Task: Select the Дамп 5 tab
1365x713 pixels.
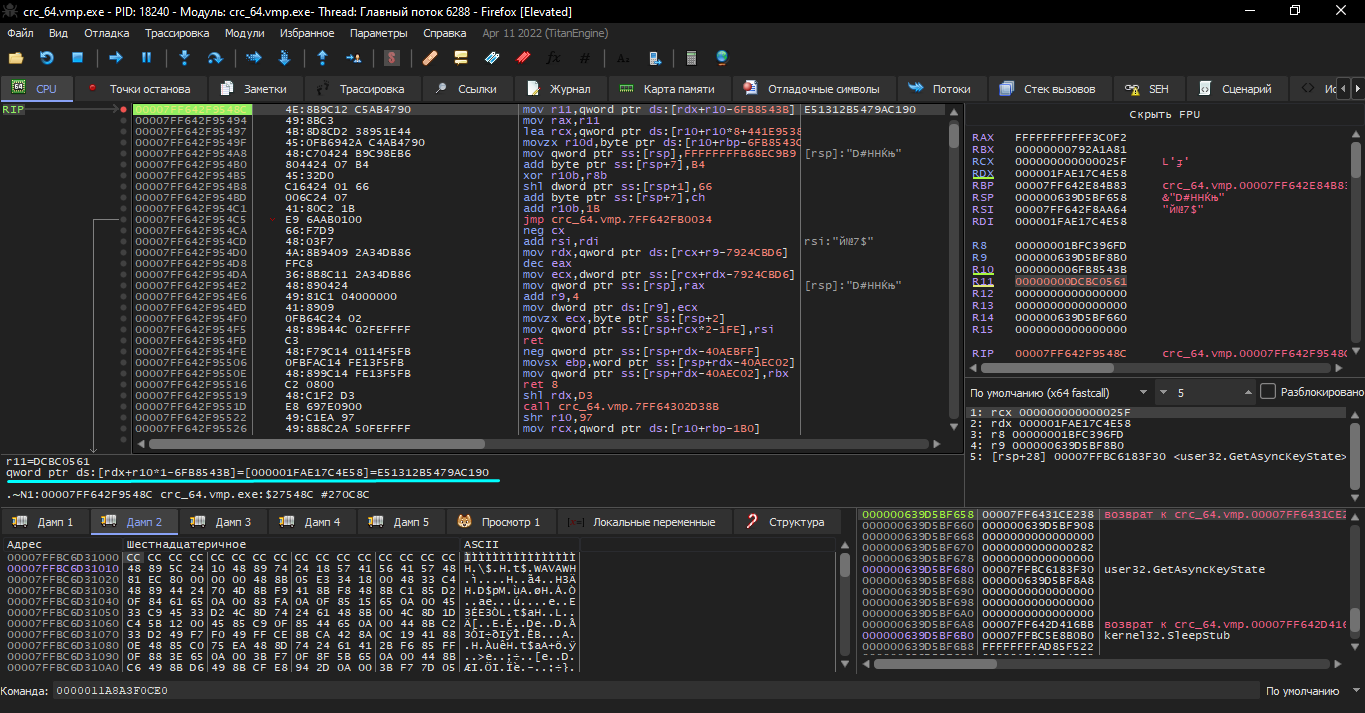Action: coord(400,522)
